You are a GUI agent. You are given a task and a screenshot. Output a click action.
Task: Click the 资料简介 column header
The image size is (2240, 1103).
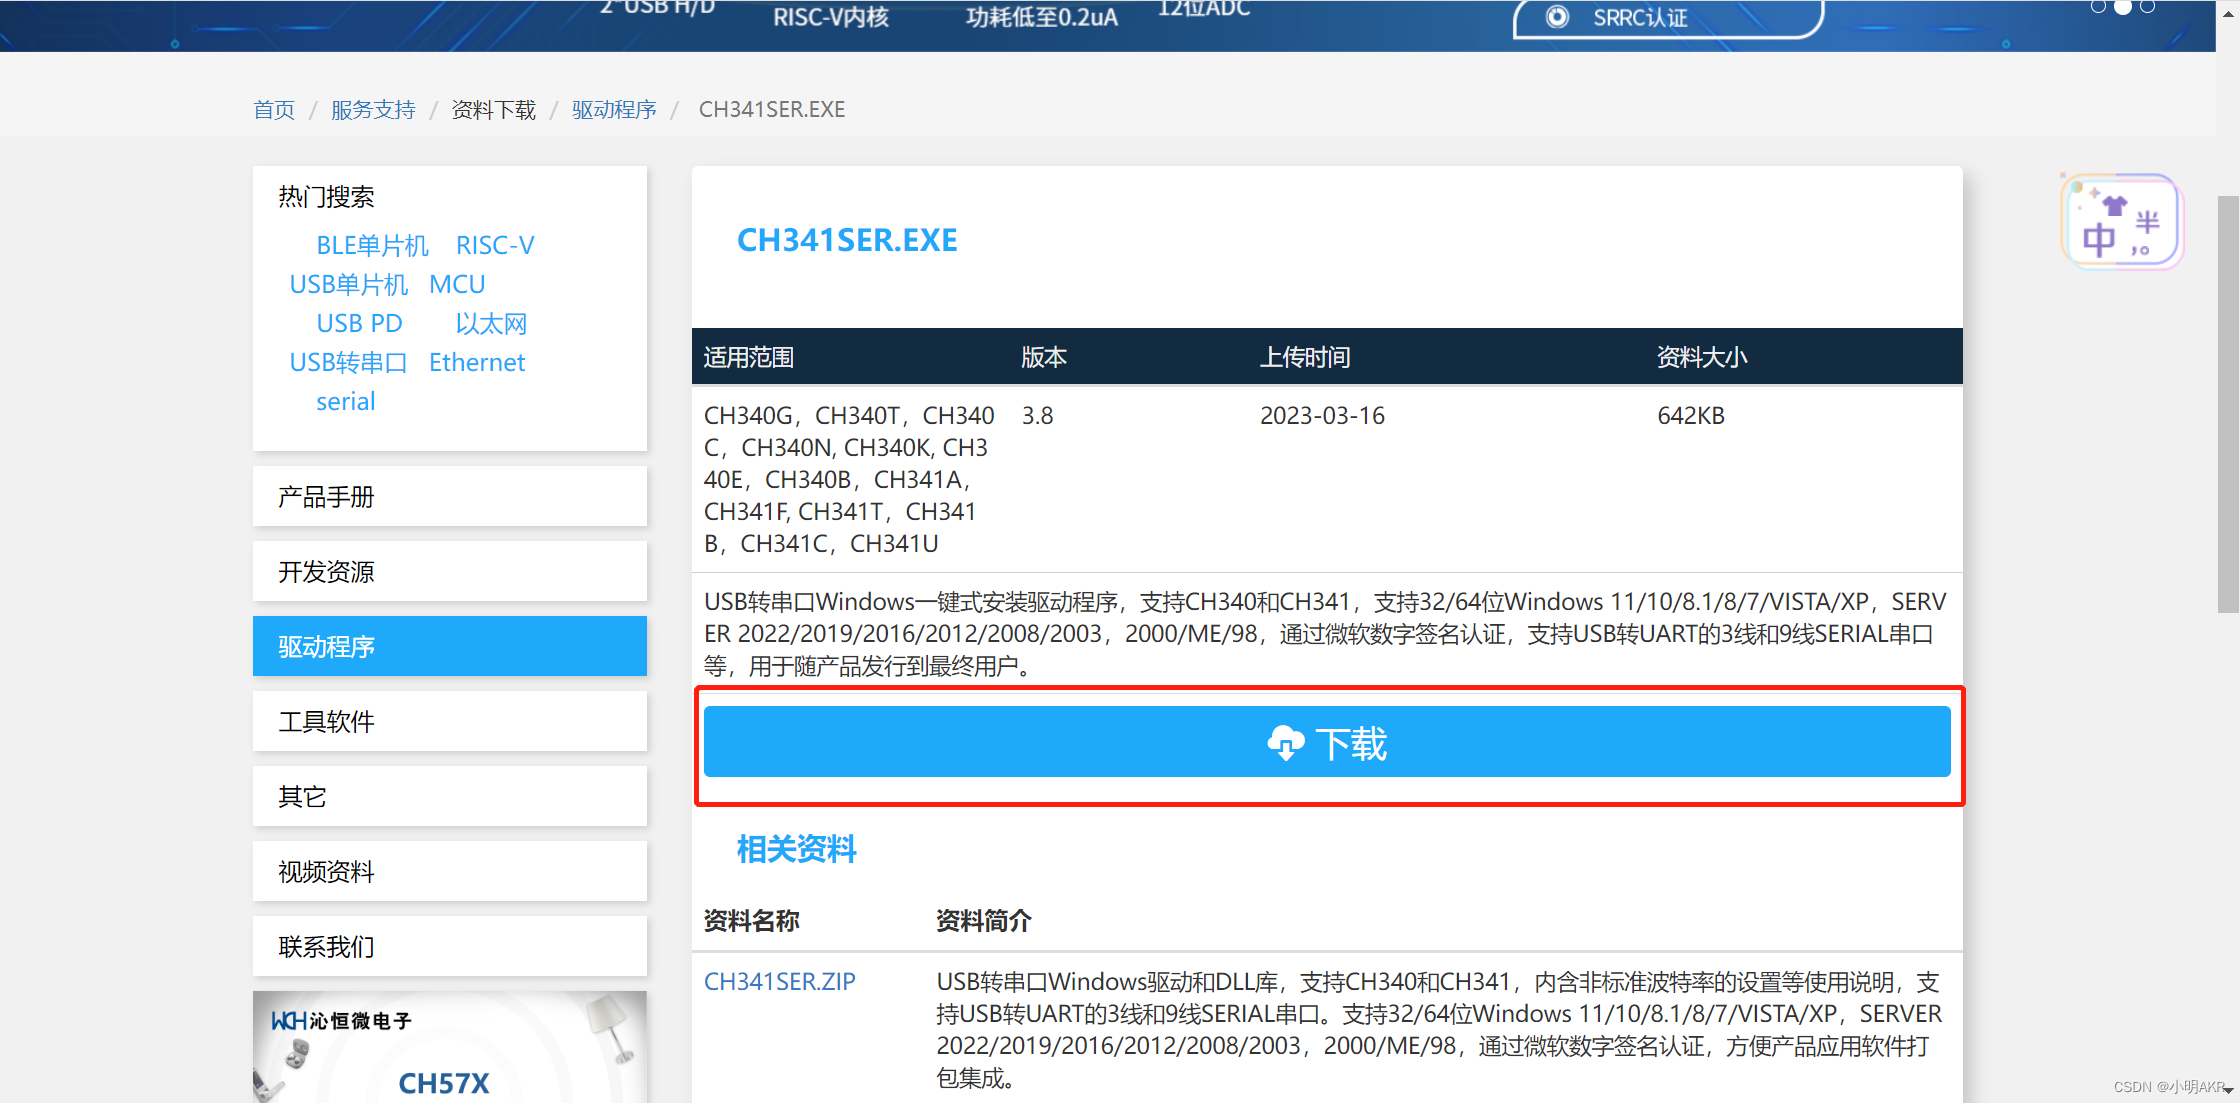[983, 920]
